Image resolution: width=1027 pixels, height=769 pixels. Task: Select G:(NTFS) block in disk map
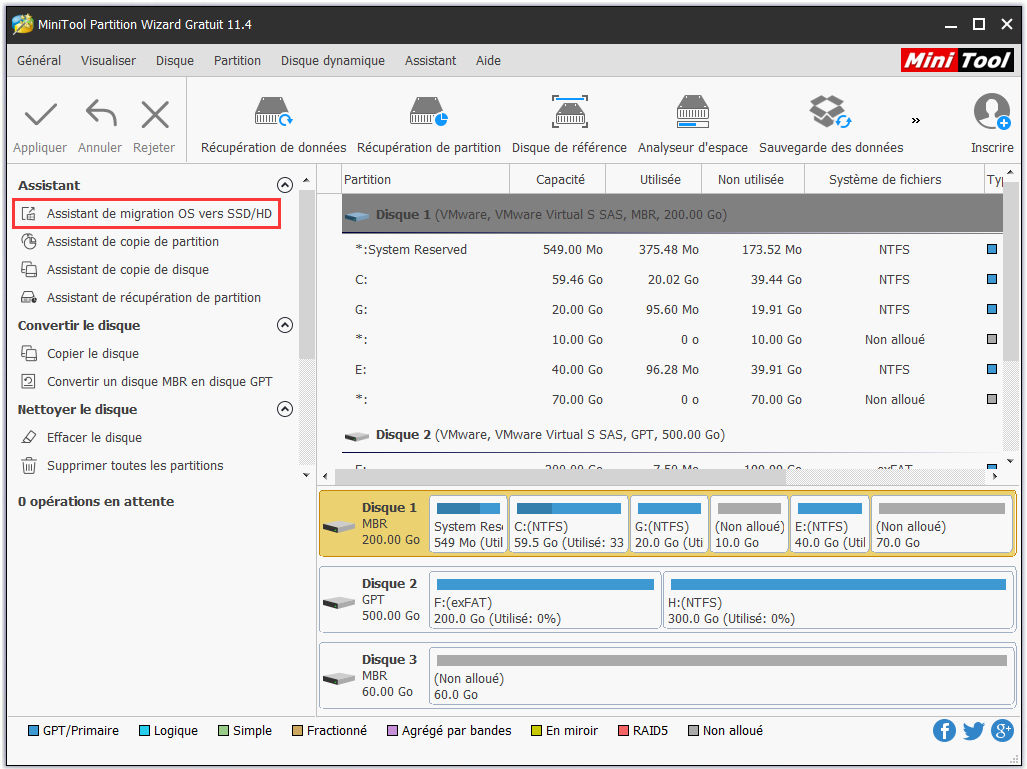pyautogui.click(x=669, y=525)
